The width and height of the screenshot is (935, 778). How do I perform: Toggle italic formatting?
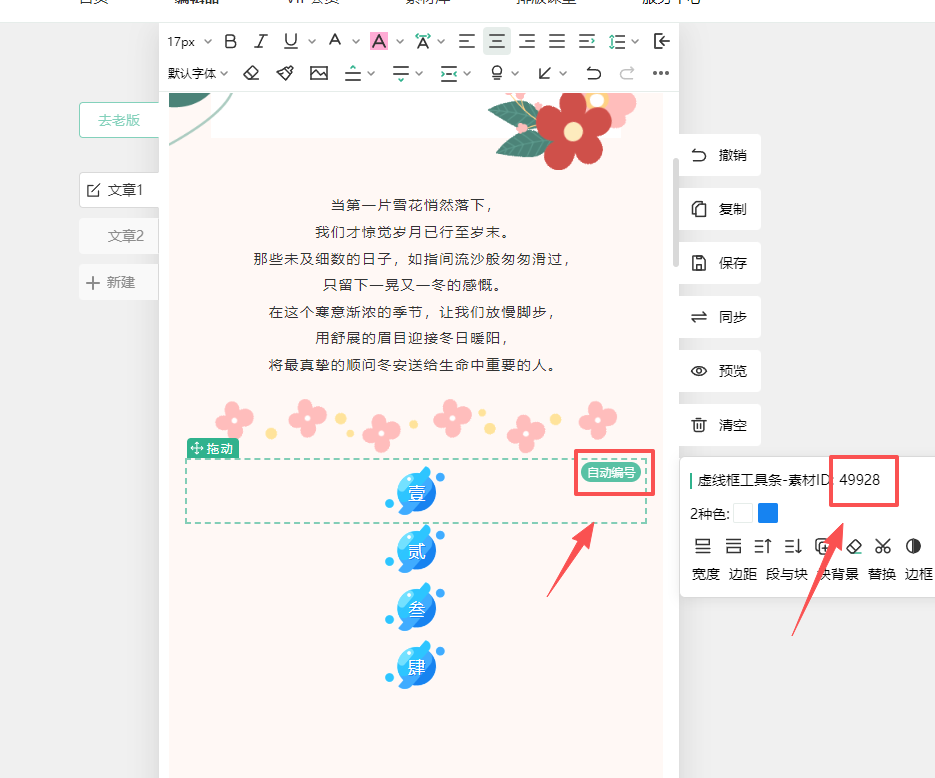[x=261, y=41]
